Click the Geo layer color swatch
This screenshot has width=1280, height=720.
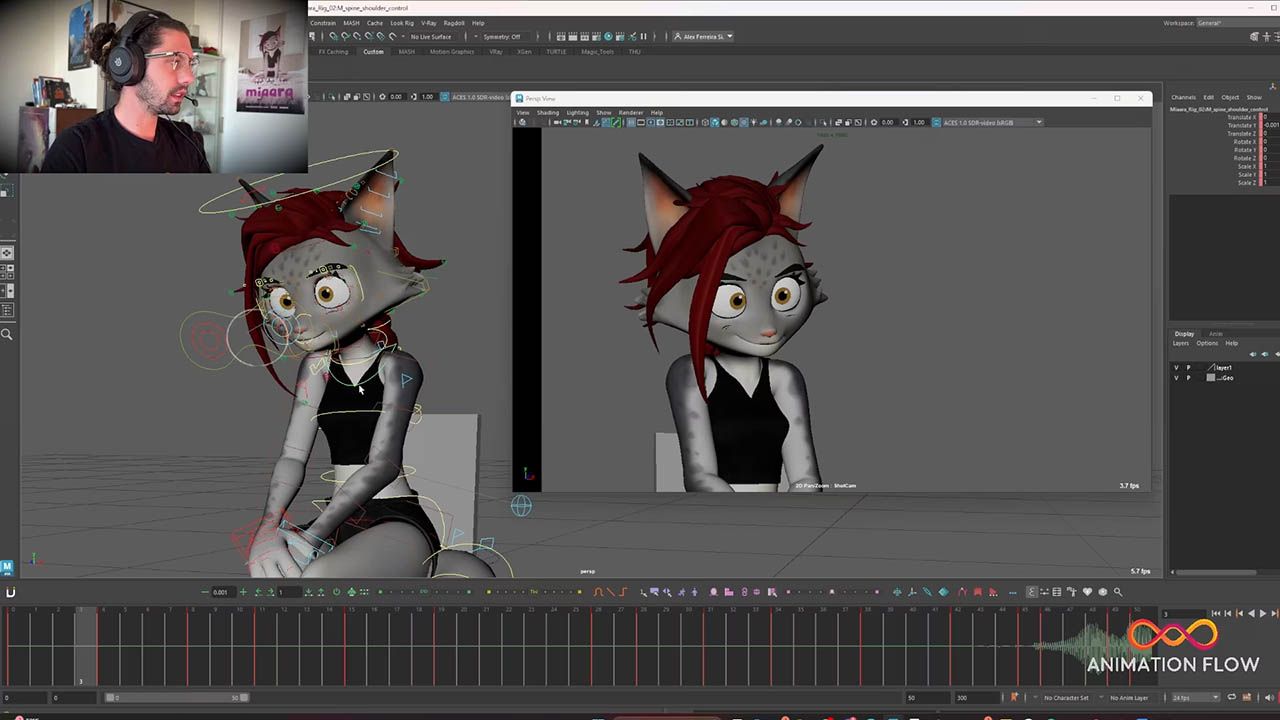pyautogui.click(x=1211, y=378)
